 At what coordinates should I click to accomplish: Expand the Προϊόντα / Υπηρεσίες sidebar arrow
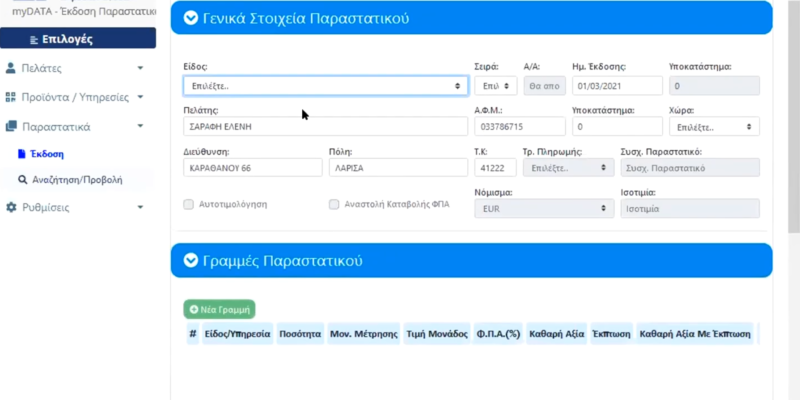click(140, 97)
